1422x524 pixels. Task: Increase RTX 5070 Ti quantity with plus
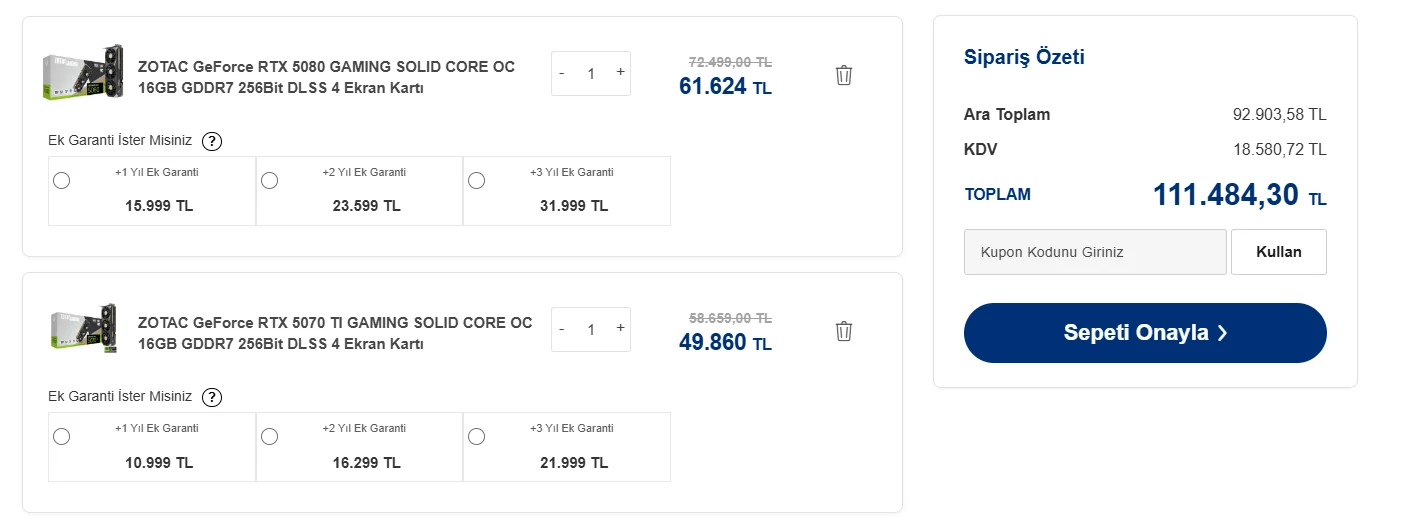point(620,328)
